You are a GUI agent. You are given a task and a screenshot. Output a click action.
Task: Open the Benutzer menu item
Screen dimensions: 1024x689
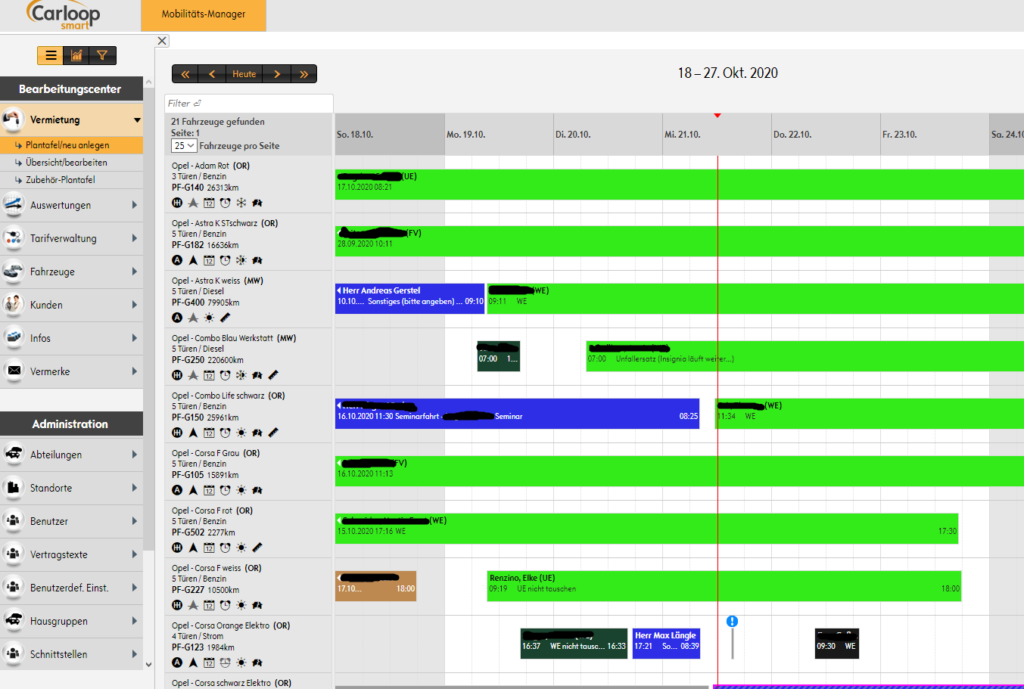point(71,521)
